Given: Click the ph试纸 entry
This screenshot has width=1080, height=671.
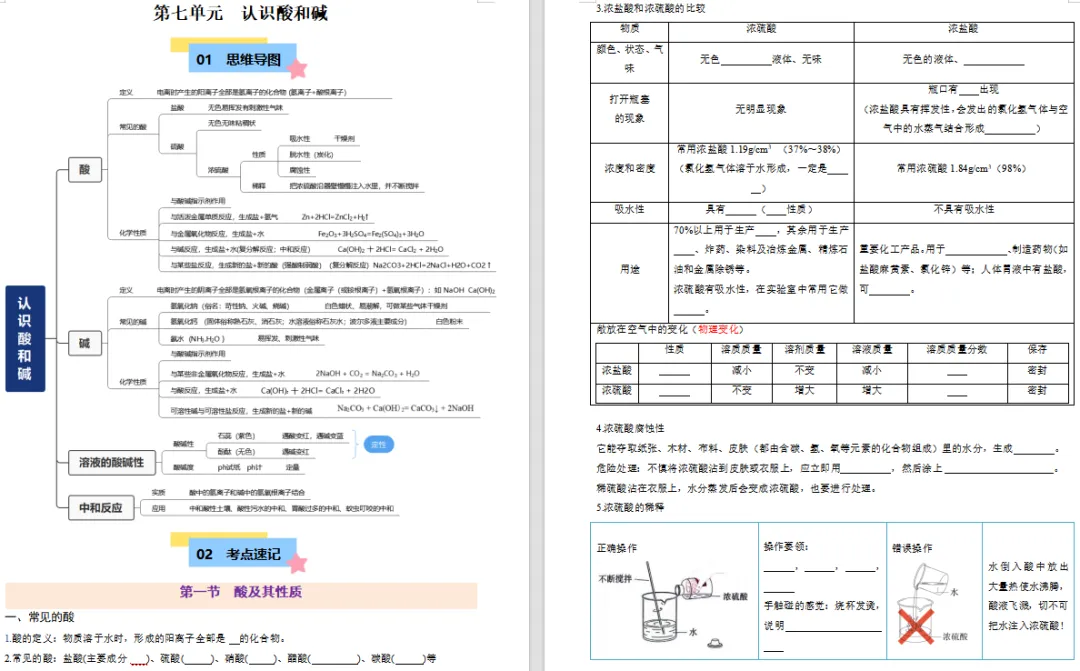Looking at the screenshot, I should [x=228, y=467].
